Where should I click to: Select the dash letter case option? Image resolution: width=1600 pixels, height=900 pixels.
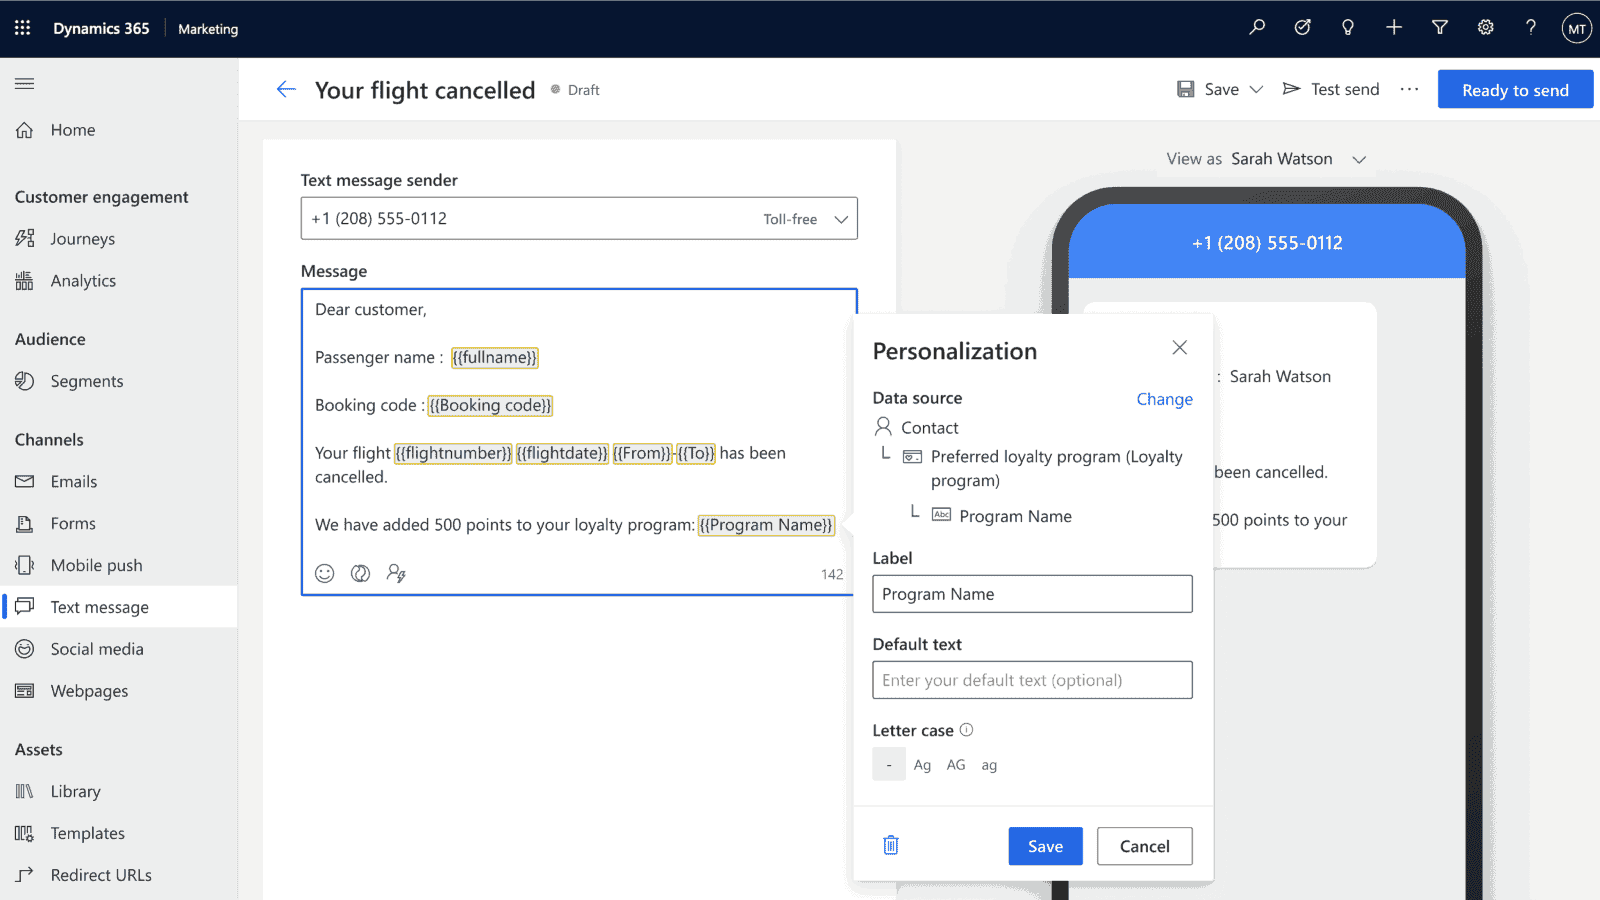(889, 764)
